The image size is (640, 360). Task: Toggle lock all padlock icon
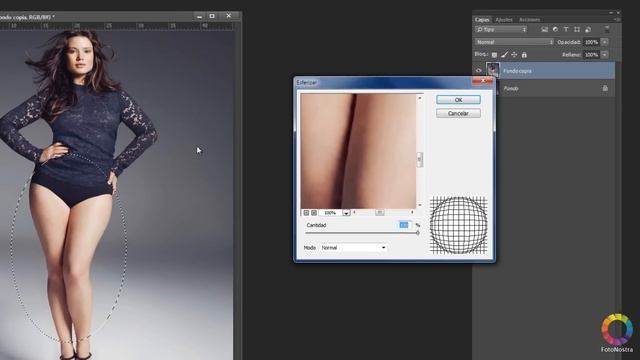point(524,55)
